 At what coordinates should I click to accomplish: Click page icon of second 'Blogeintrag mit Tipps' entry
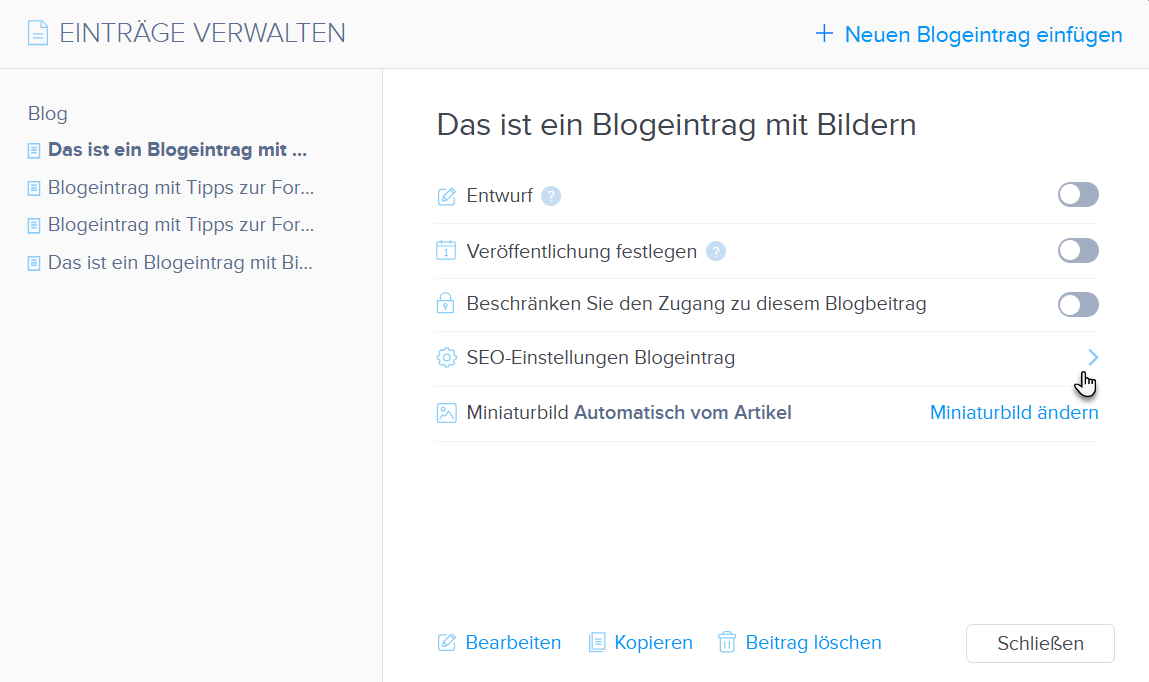pyautogui.click(x=34, y=226)
